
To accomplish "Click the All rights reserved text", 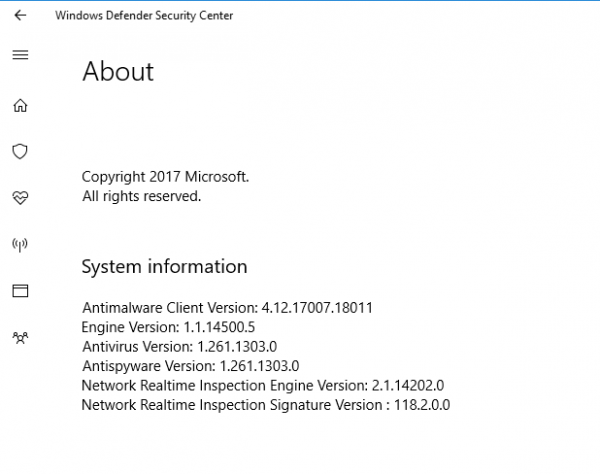I will (141, 196).
